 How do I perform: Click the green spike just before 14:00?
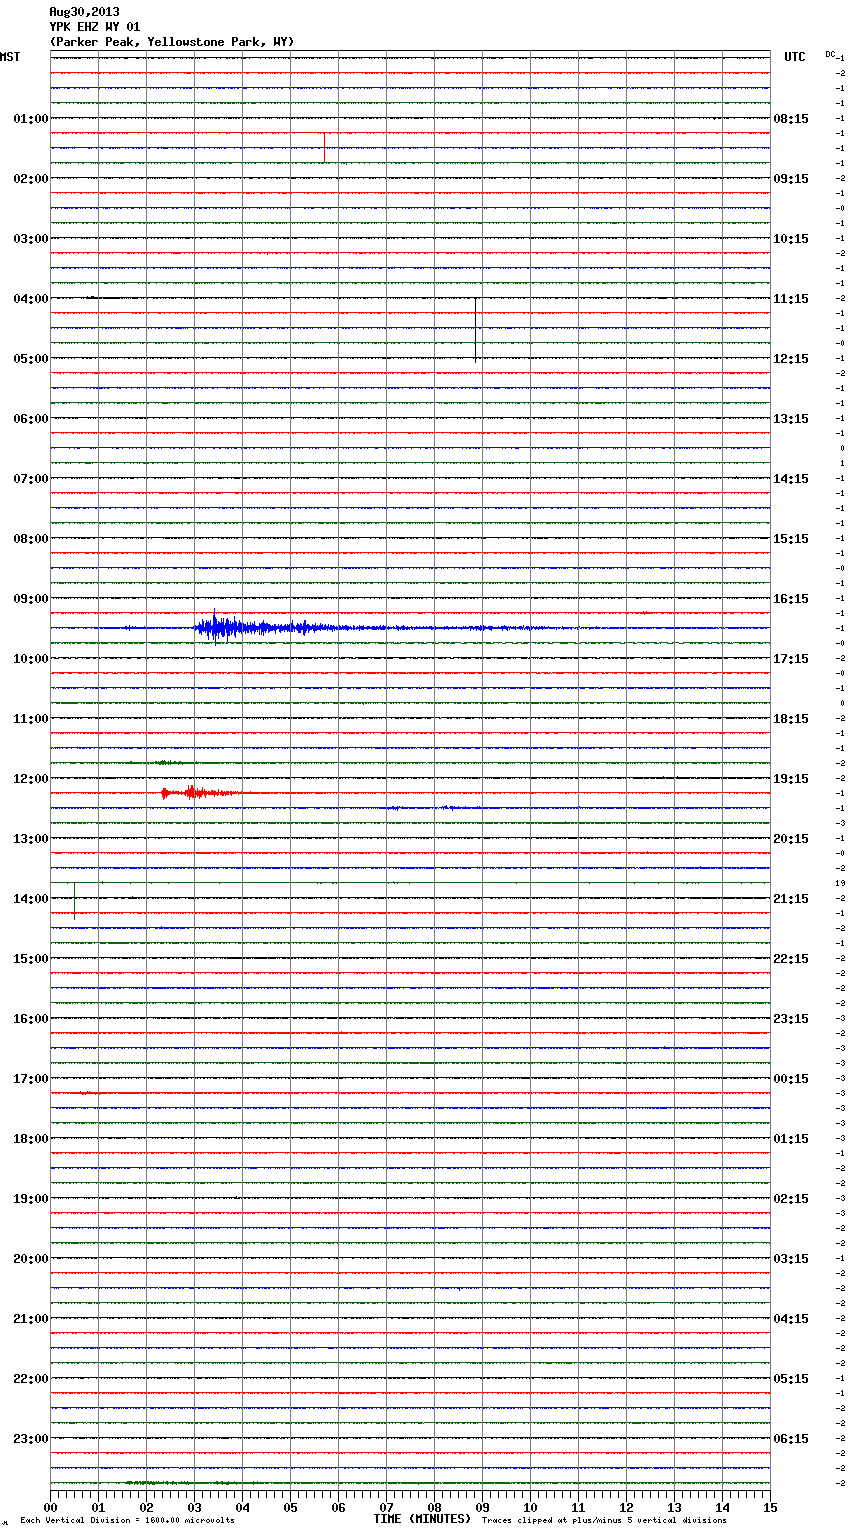point(74,901)
